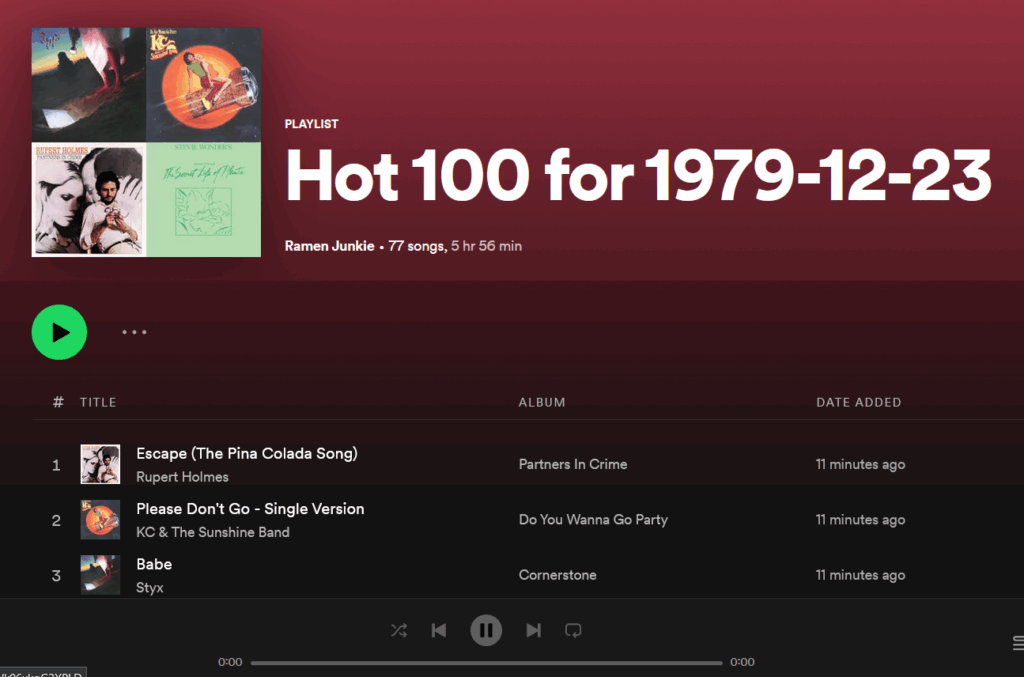Skip to the previous track

(x=439, y=631)
